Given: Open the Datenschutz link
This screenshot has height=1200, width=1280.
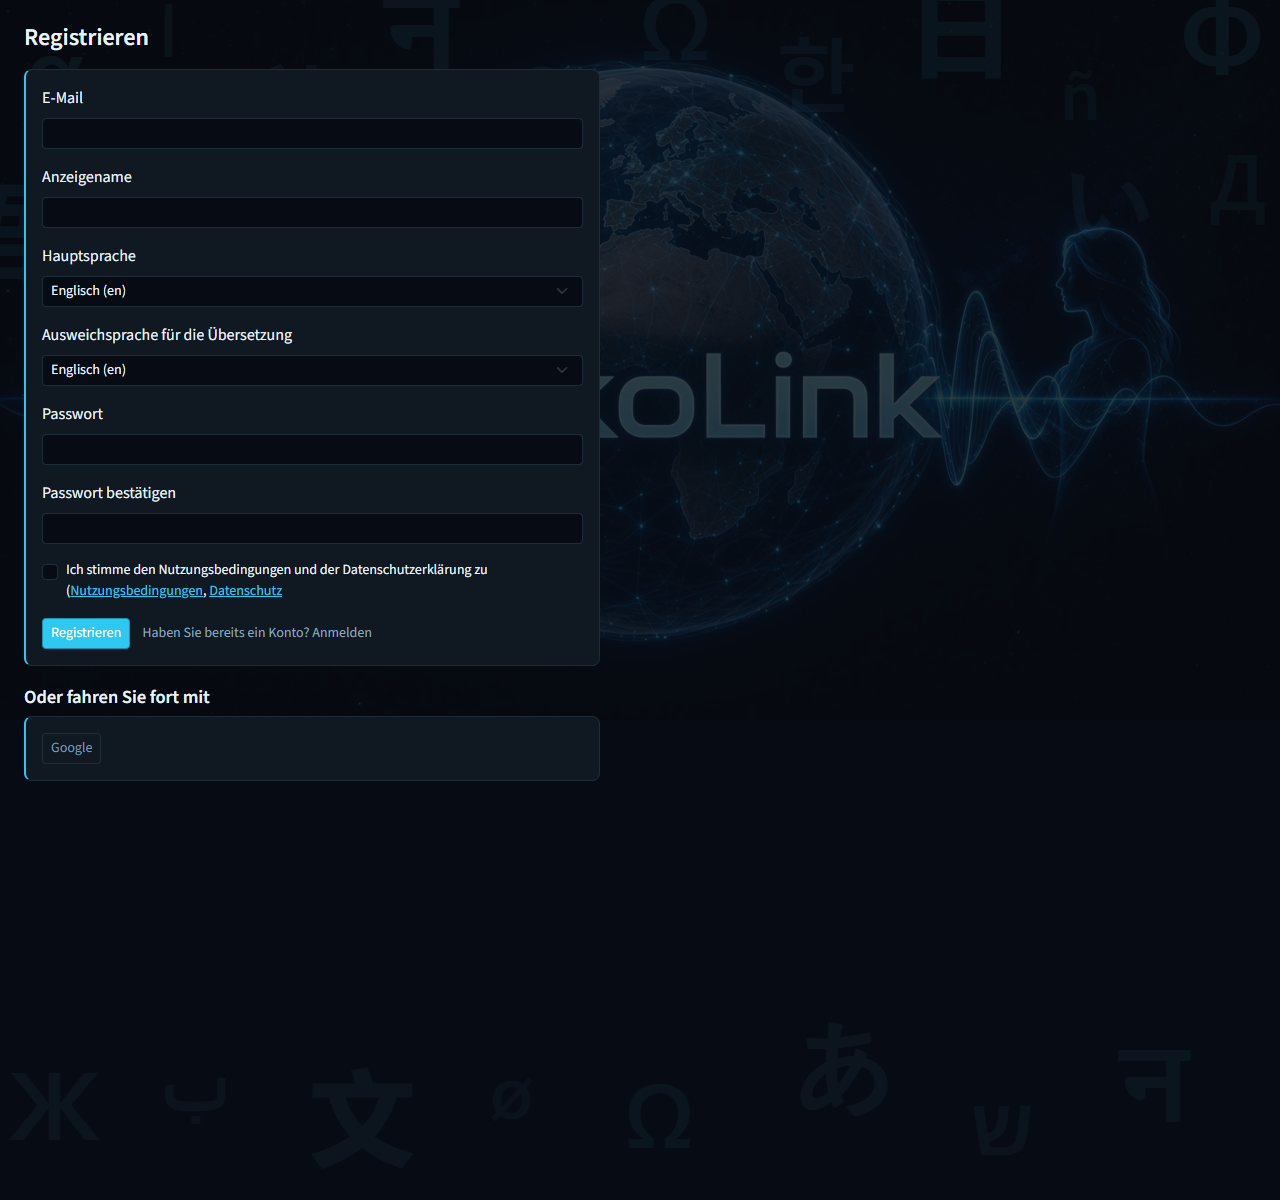Looking at the screenshot, I should 246,591.
